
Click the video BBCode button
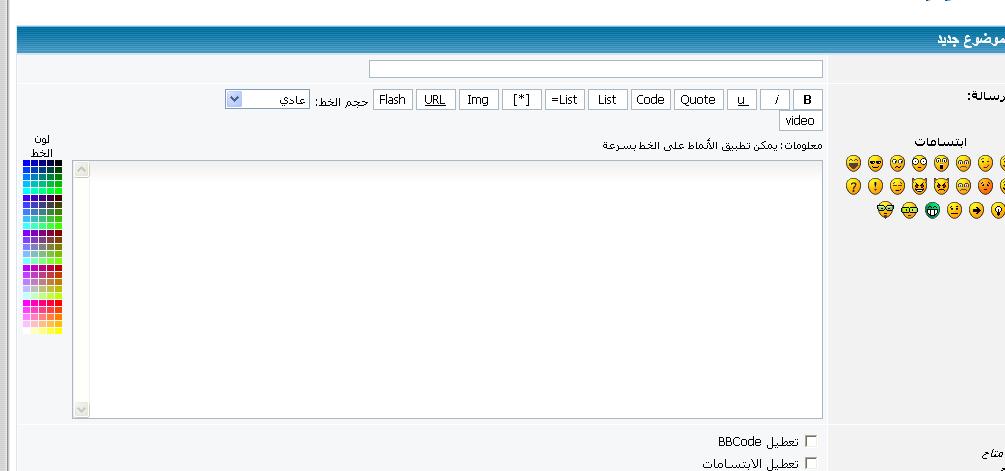pyautogui.click(x=800, y=121)
